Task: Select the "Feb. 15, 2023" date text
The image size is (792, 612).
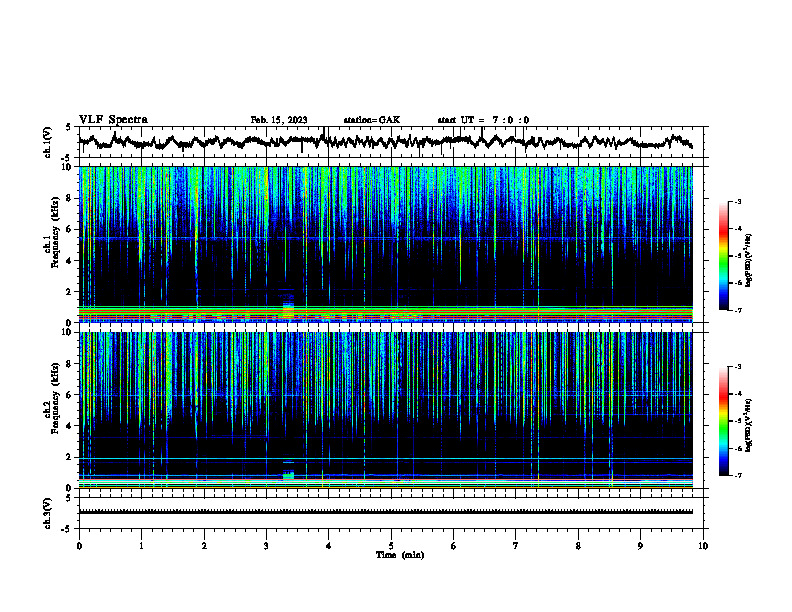Action: coord(279,120)
